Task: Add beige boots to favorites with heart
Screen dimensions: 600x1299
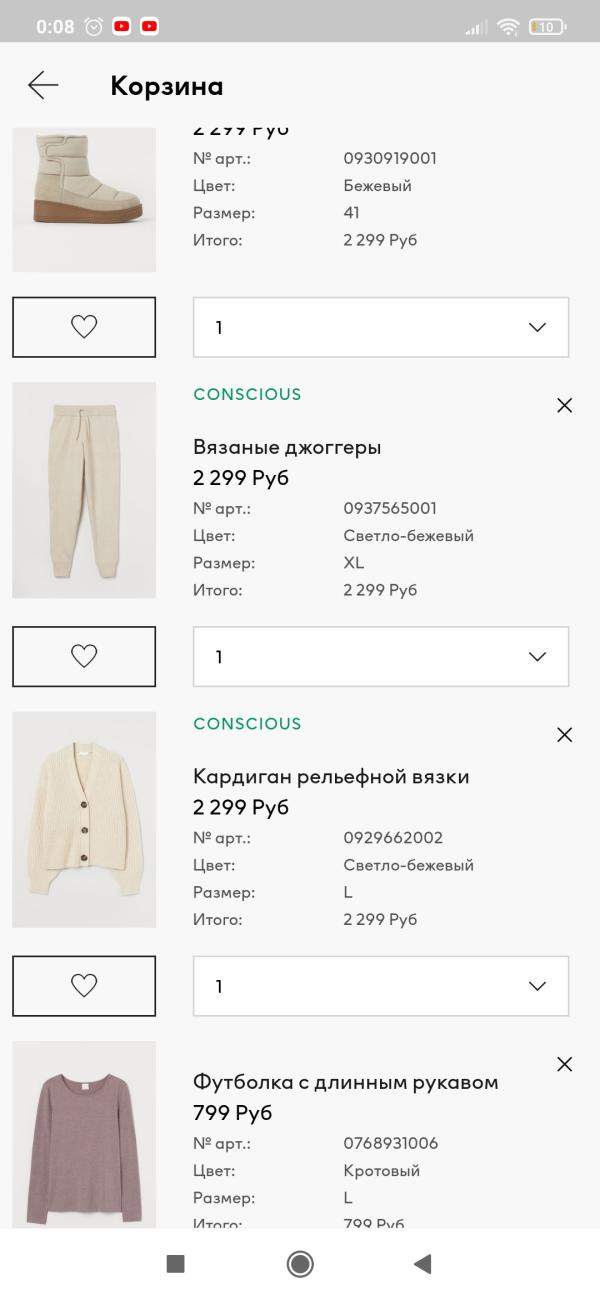Action: click(84, 327)
